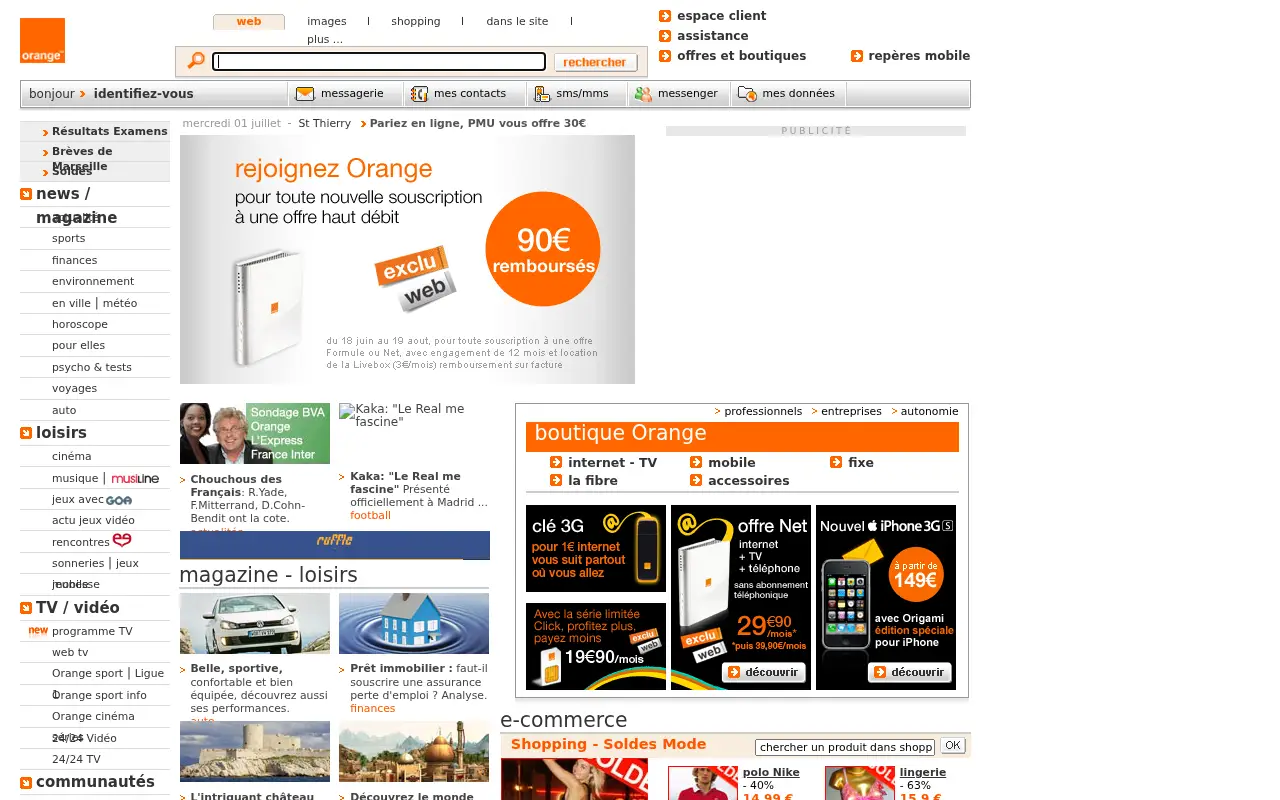Click the clé 3G ad thumbnail
Viewport: 1280px width, 800px height.
coord(596,549)
